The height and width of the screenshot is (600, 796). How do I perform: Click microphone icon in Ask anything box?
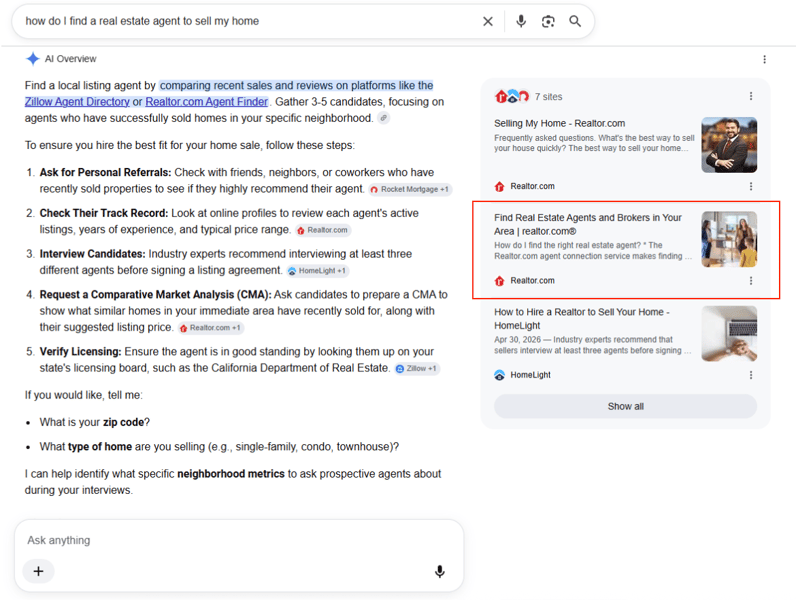click(x=440, y=572)
